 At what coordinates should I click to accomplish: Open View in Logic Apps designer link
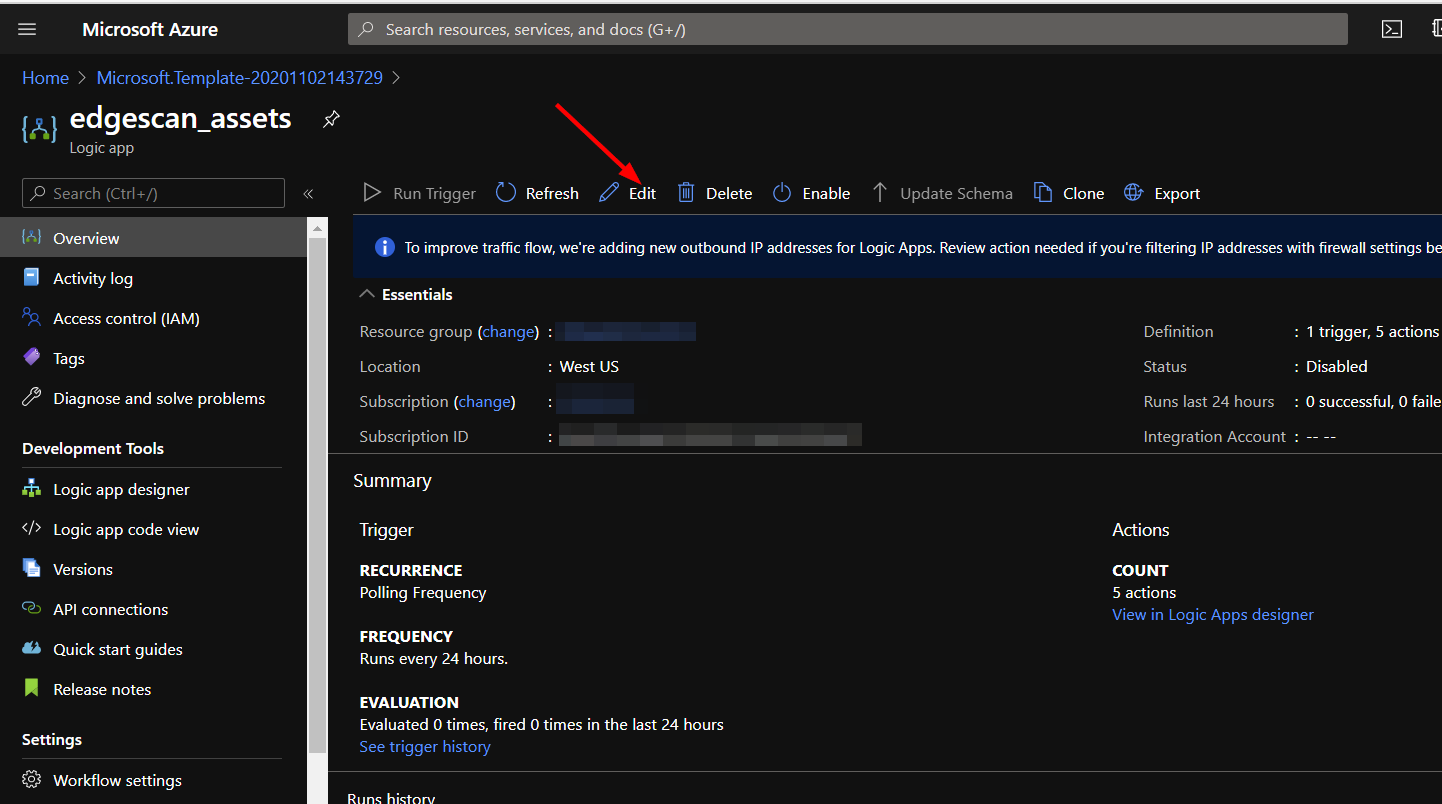click(x=1213, y=614)
